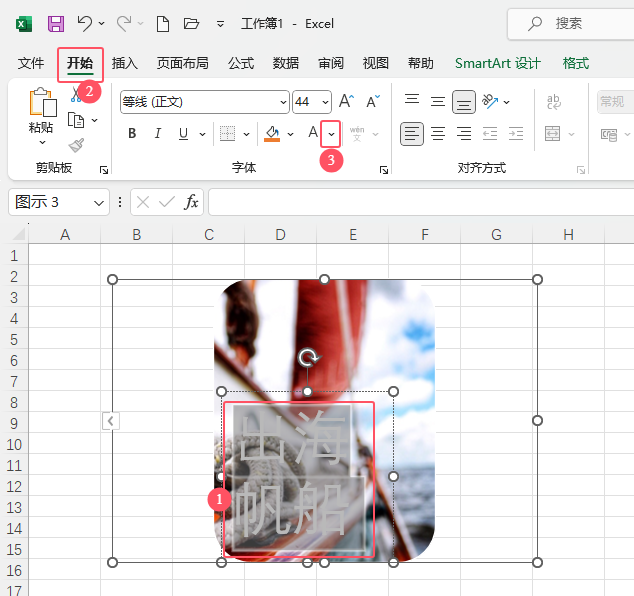Create a new blank workbook icon
The height and width of the screenshot is (596, 634).
click(163, 24)
